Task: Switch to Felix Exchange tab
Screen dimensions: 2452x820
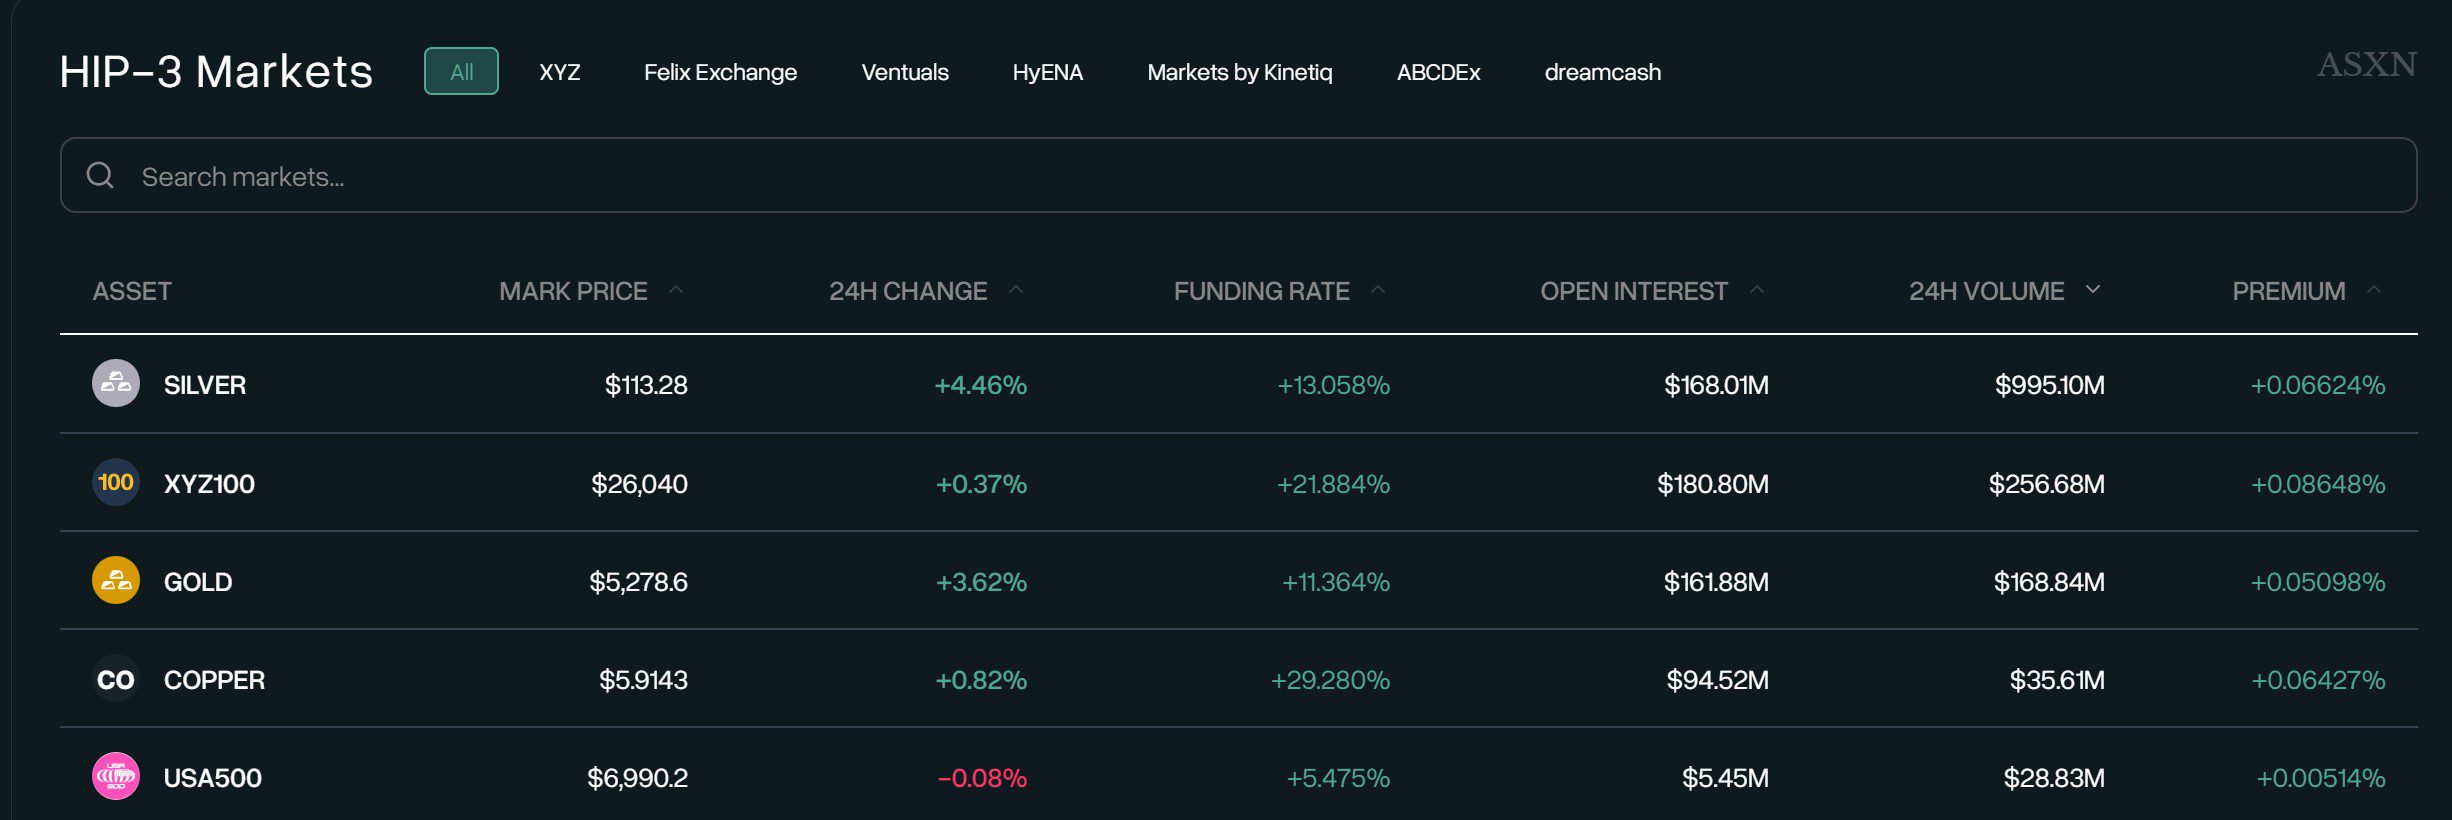Action: point(720,72)
